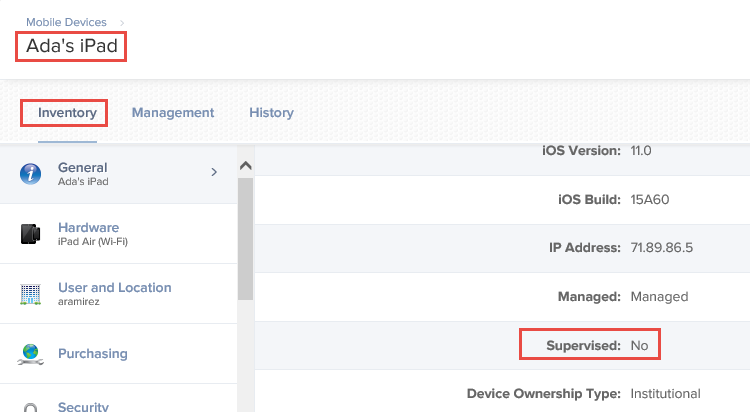Open the Purchasing category

(119, 353)
